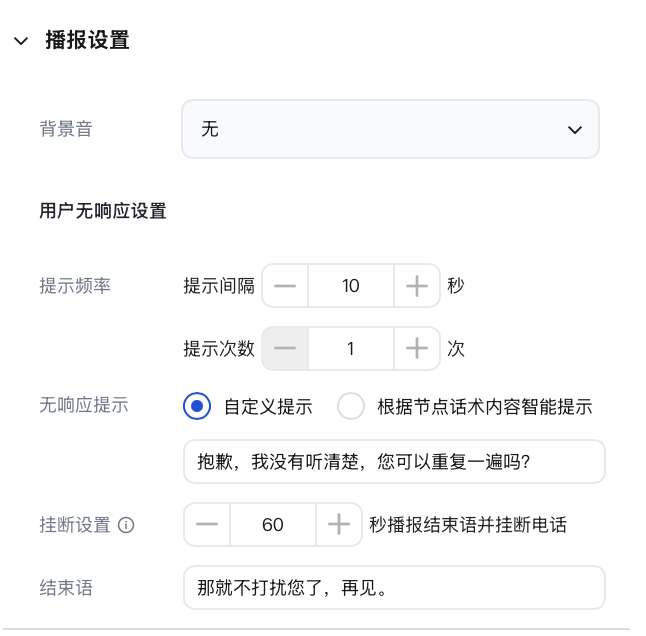
Task: Click the info icon next to 挂断设置
Action: click(x=126, y=525)
